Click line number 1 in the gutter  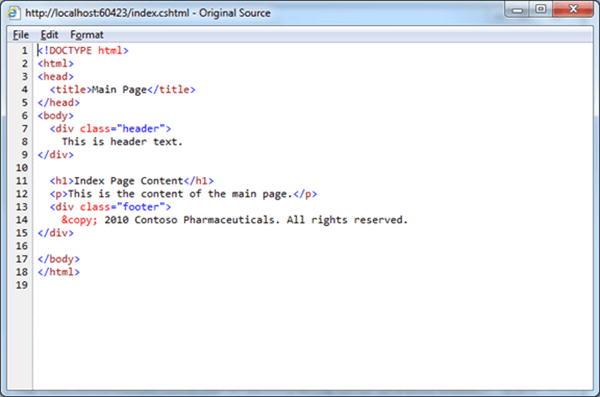pyautogui.click(x=24, y=51)
